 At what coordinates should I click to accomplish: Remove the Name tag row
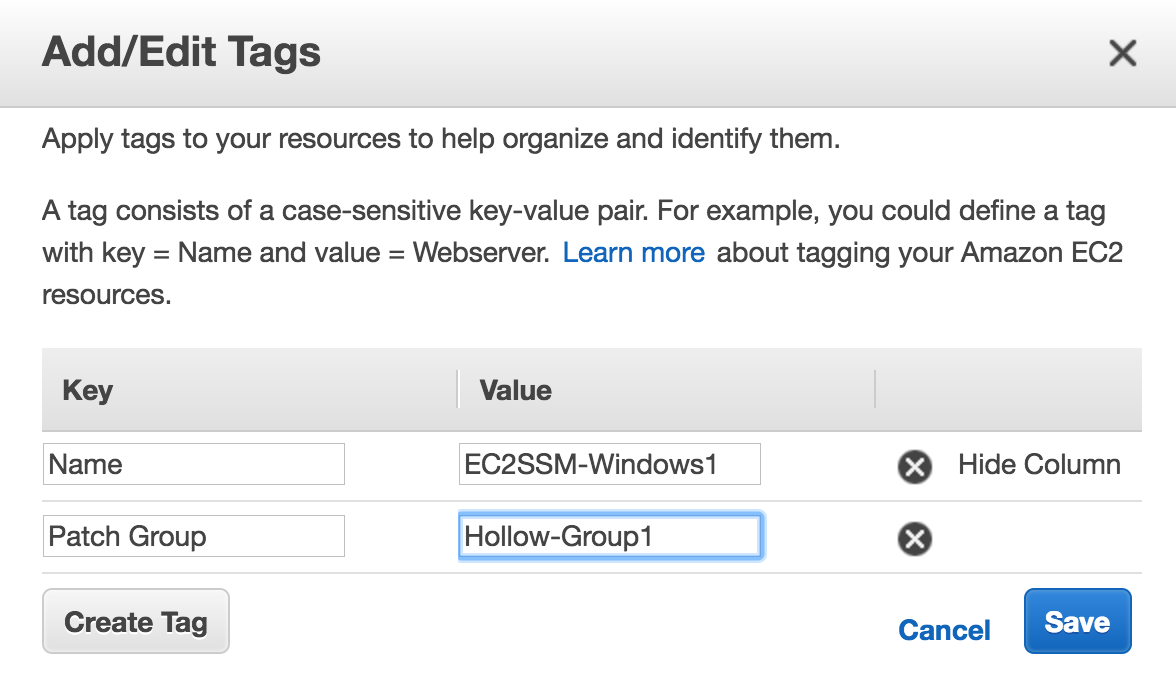click(x=914, y=466)
